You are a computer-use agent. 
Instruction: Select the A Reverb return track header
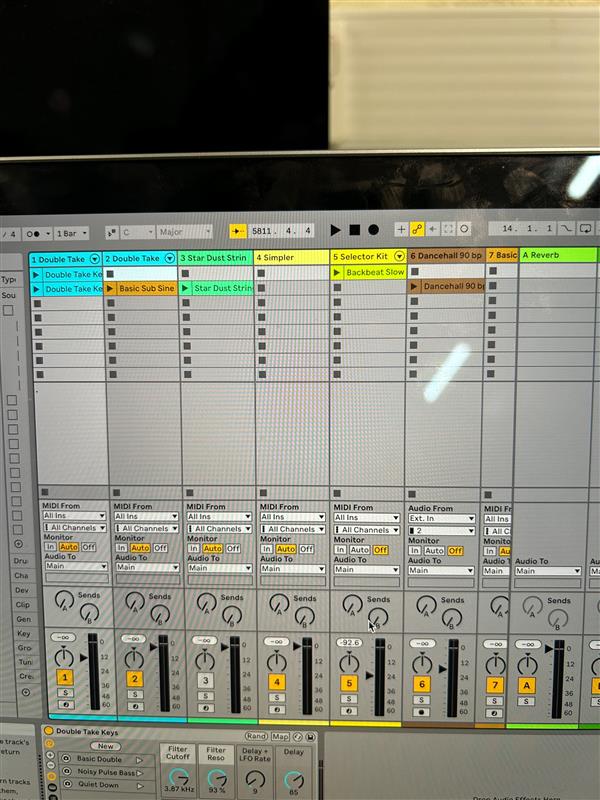[555, 256]
